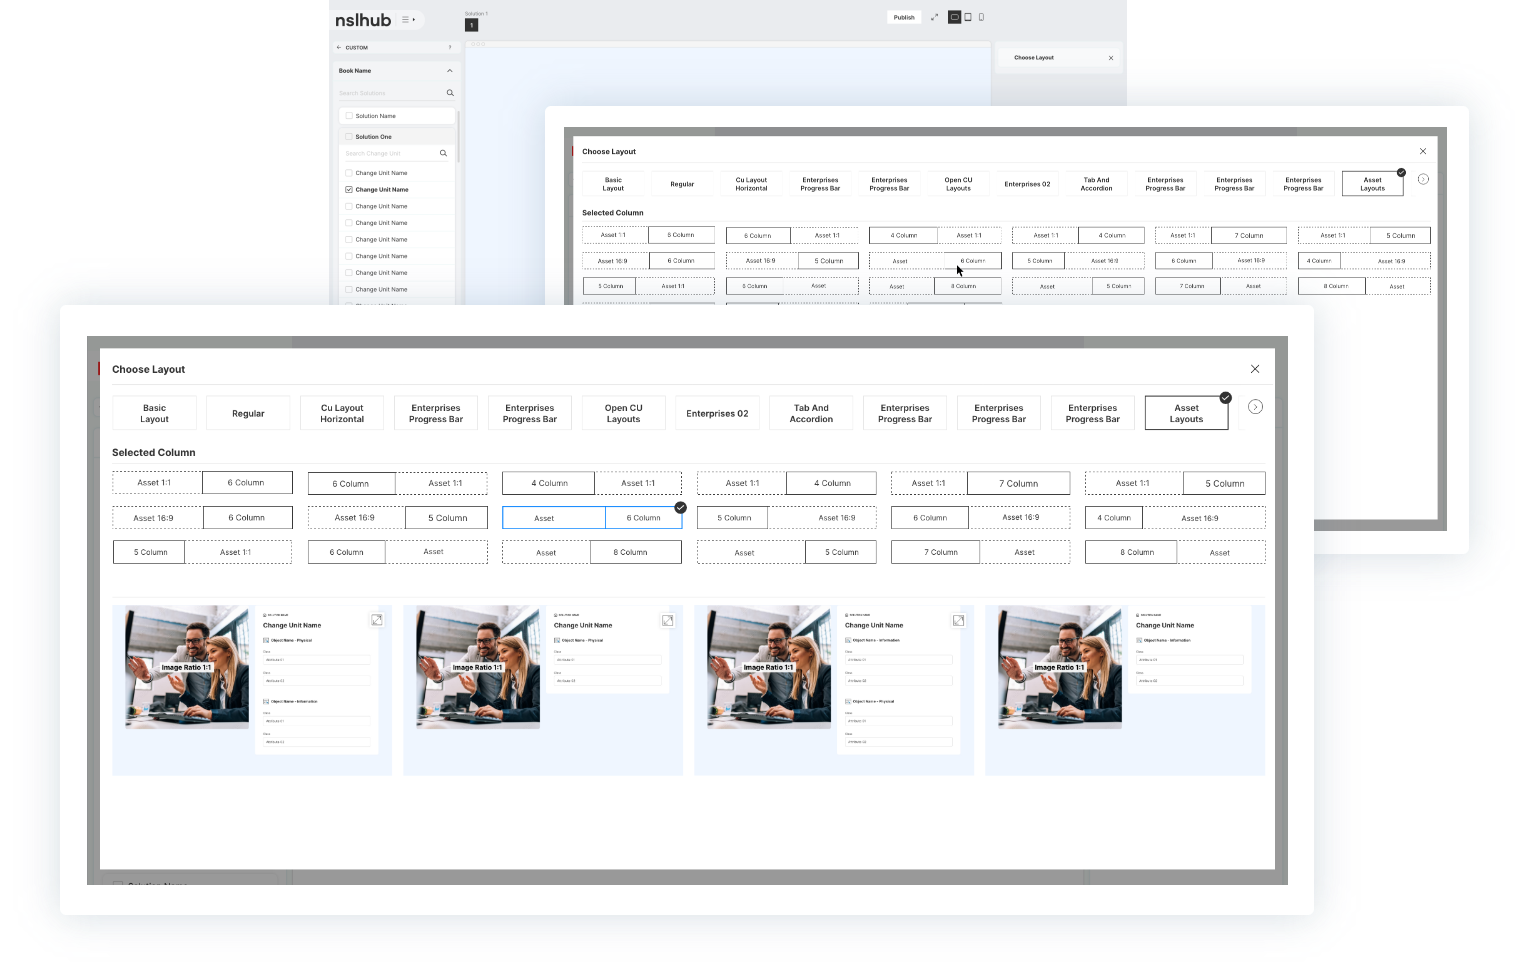Collapse the Book Name section chevron
Viewport: 1529px width, 975px height.
coord(449,71)
